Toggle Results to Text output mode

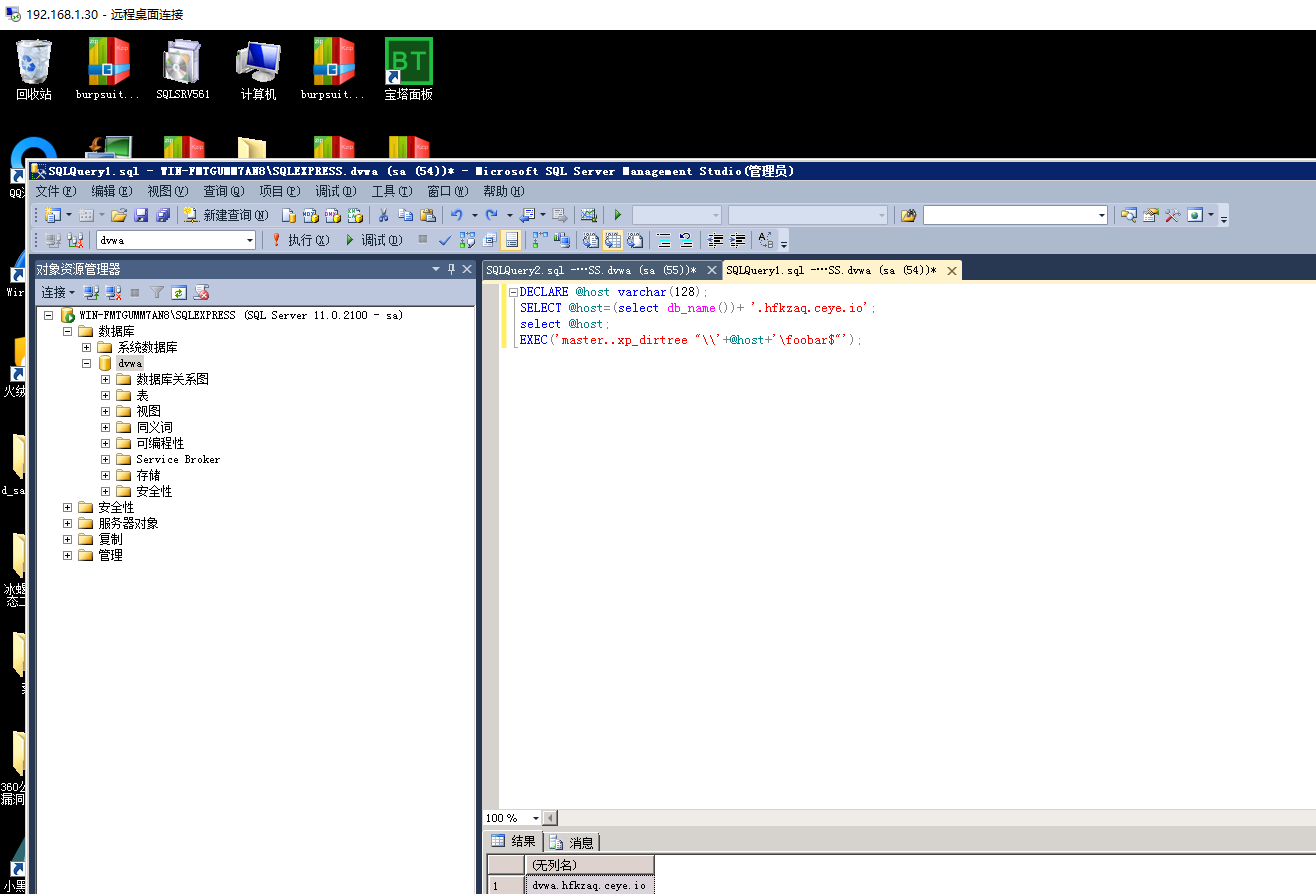590,240
